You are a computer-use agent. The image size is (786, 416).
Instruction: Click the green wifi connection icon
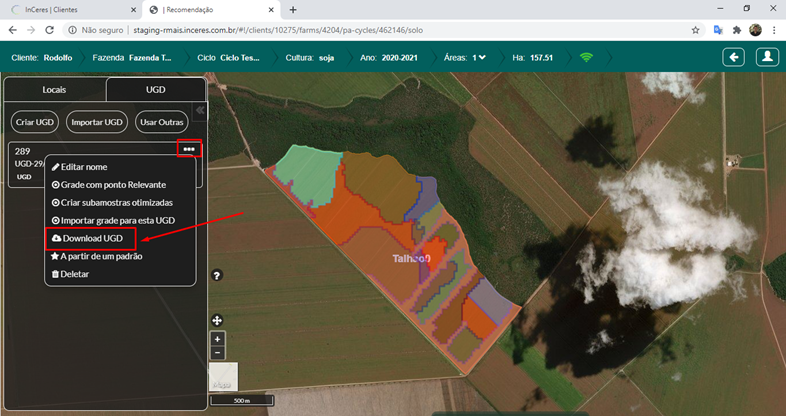click(586, 58)
